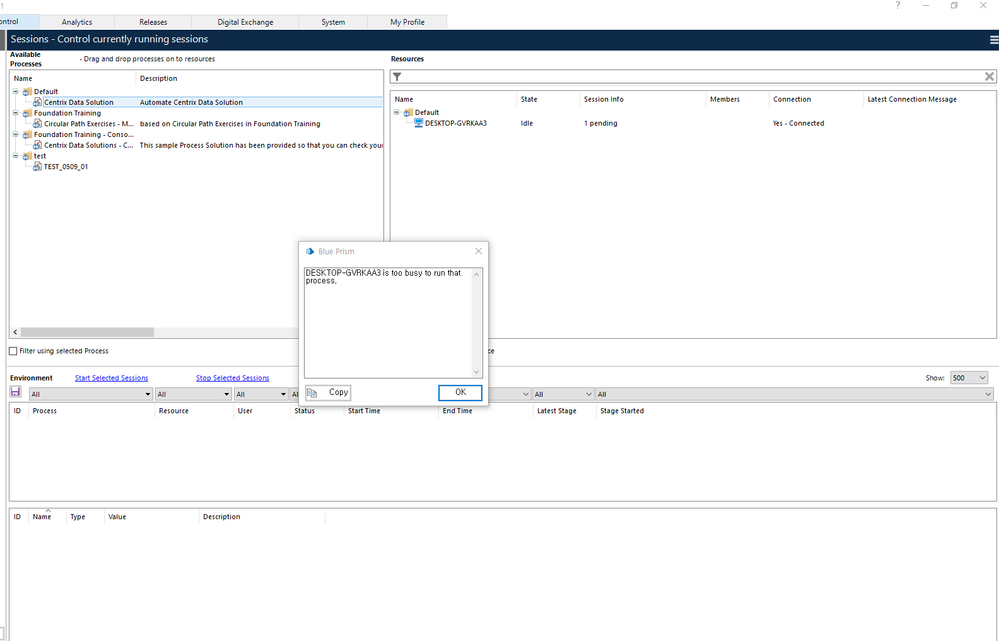
Task: Click the Start Selected Sessions link
Action: [111, 378]
